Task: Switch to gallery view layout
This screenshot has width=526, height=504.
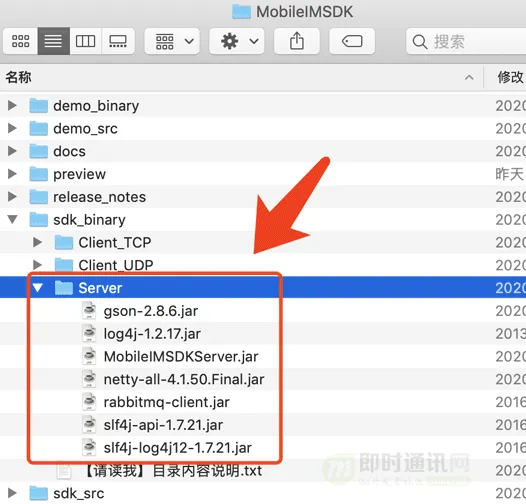Action: click(x=118, y=41)
